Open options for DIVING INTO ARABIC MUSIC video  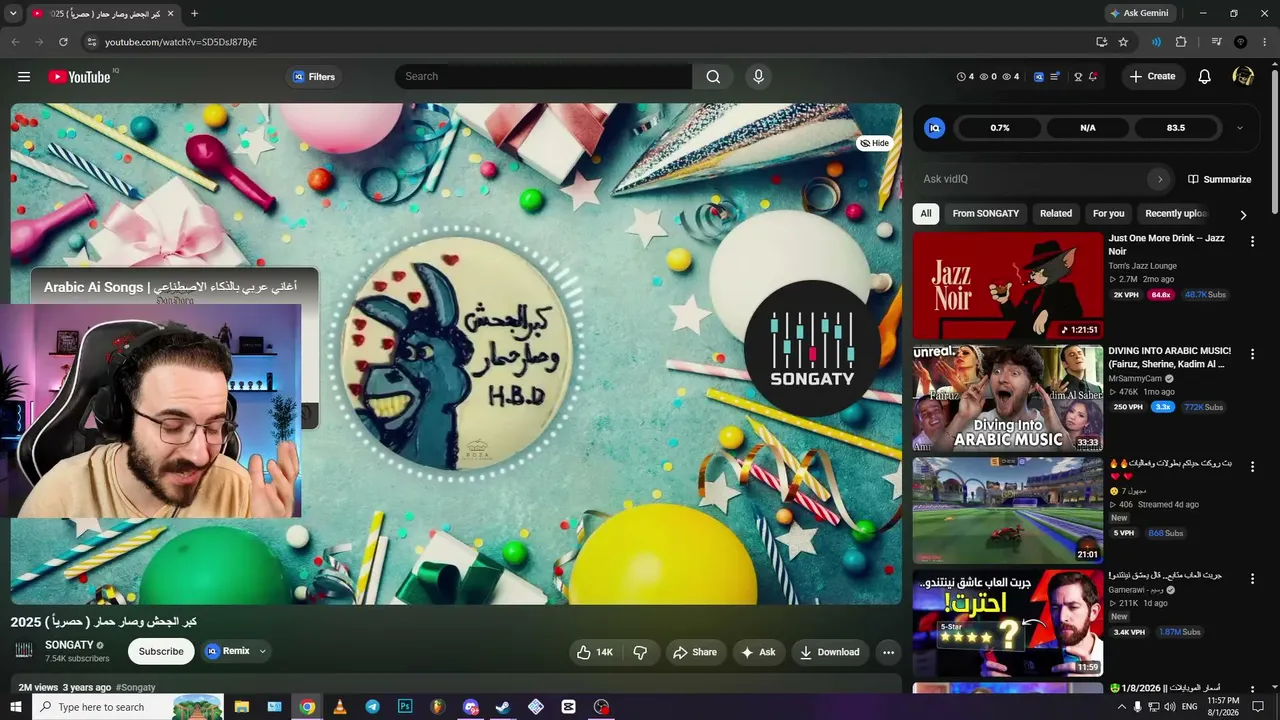pyautogui.click(x=1252, y=354)
